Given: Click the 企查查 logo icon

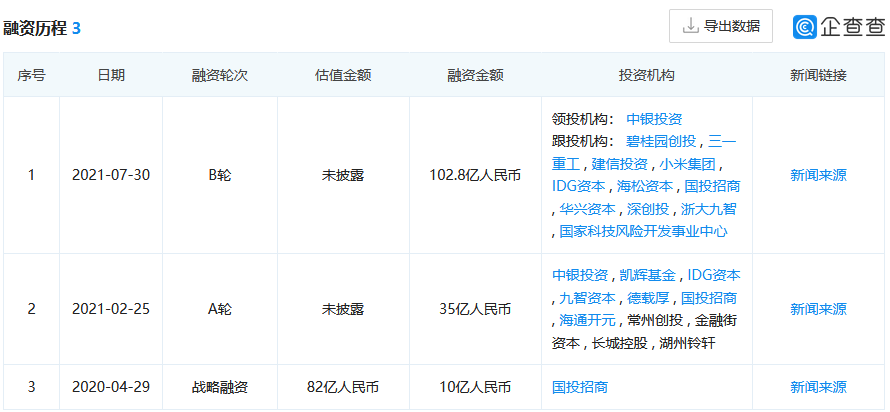Looking at the screenshot, I should tap(805, 27).
